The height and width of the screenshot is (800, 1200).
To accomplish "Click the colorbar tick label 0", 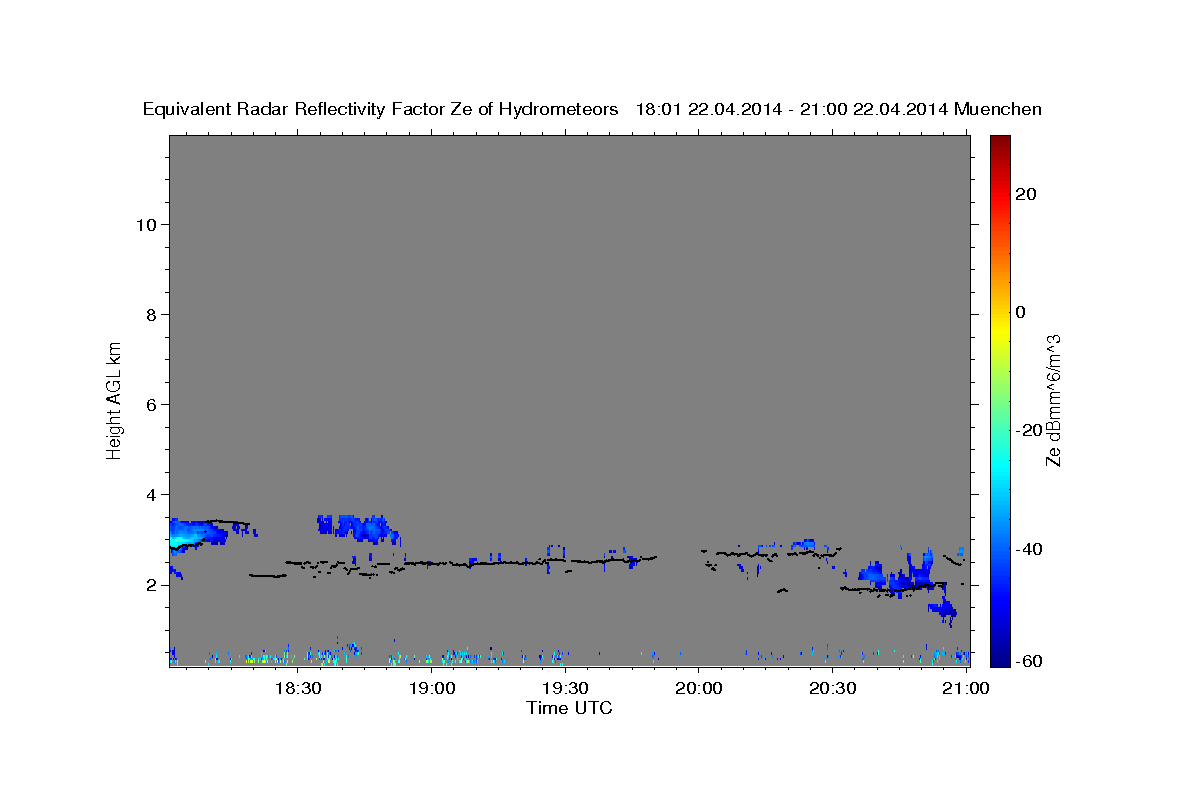I will (1021, 312).
